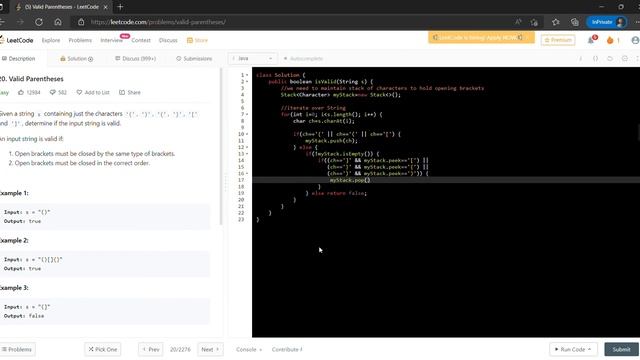Click the Contribute link
The width and height of the screenshot is (640, 360).
click(287, 349)
